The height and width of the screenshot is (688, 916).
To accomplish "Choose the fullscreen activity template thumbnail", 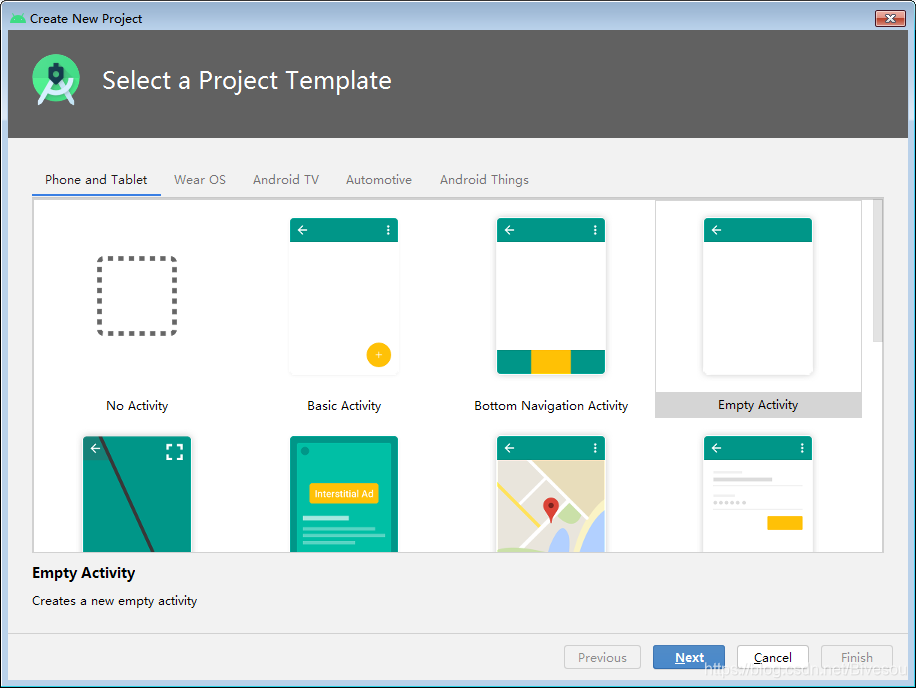I will click(x=137, y=494).
